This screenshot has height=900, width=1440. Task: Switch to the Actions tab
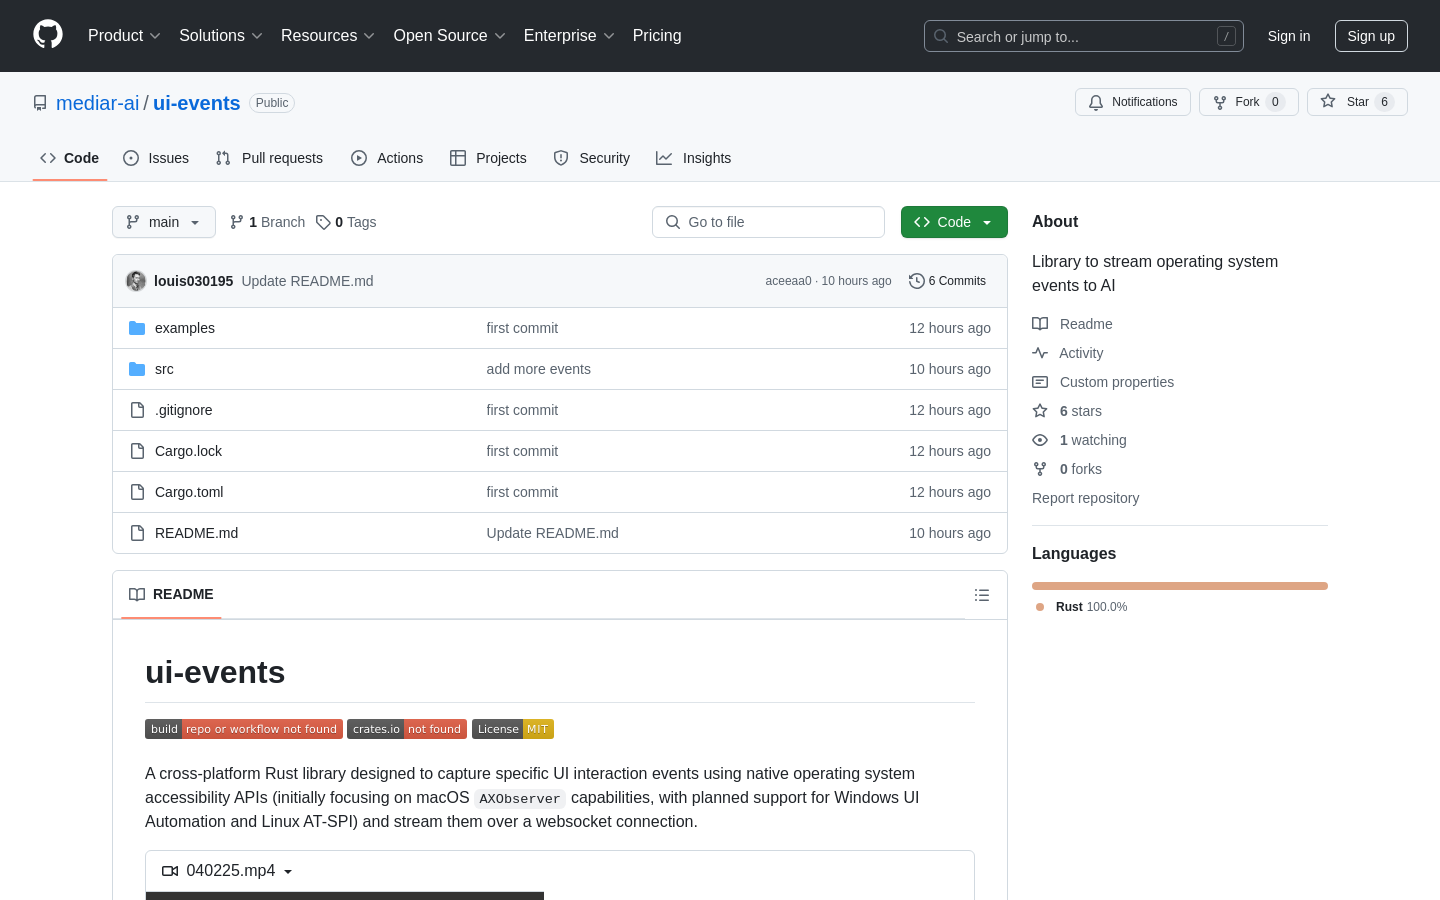tap(387, 158)
